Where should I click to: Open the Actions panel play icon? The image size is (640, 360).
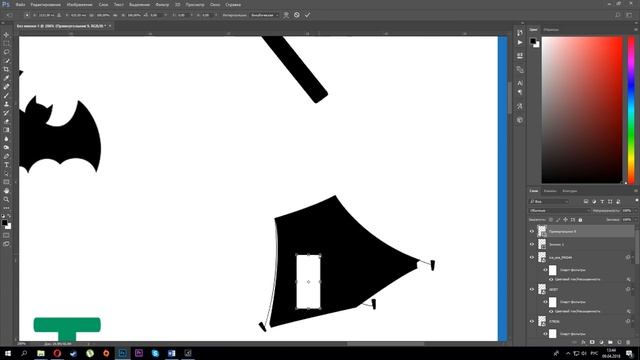tap(520, 42)
